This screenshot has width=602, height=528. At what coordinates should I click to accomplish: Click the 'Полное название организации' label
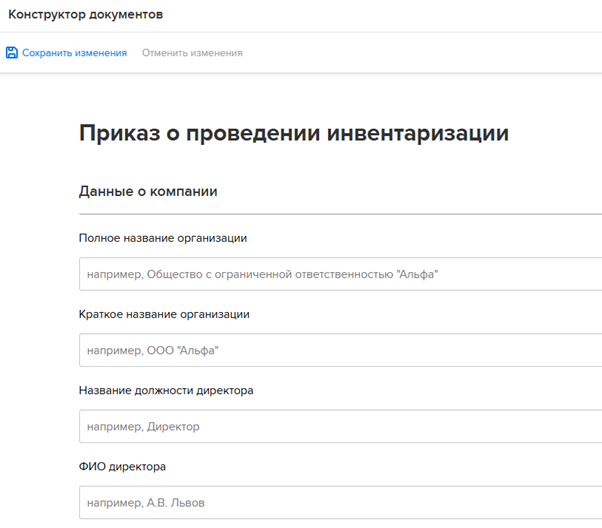pos(163,238)
